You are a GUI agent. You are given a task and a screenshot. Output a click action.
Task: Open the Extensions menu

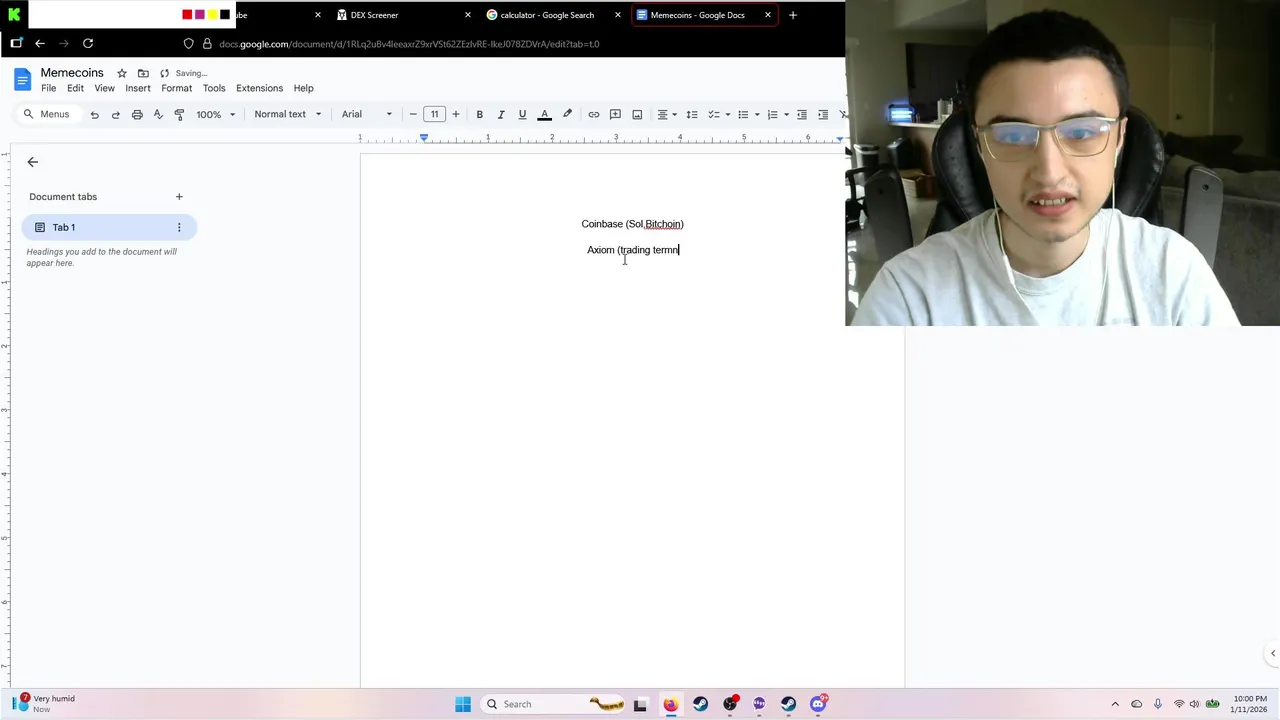click(x=259, y=88)
